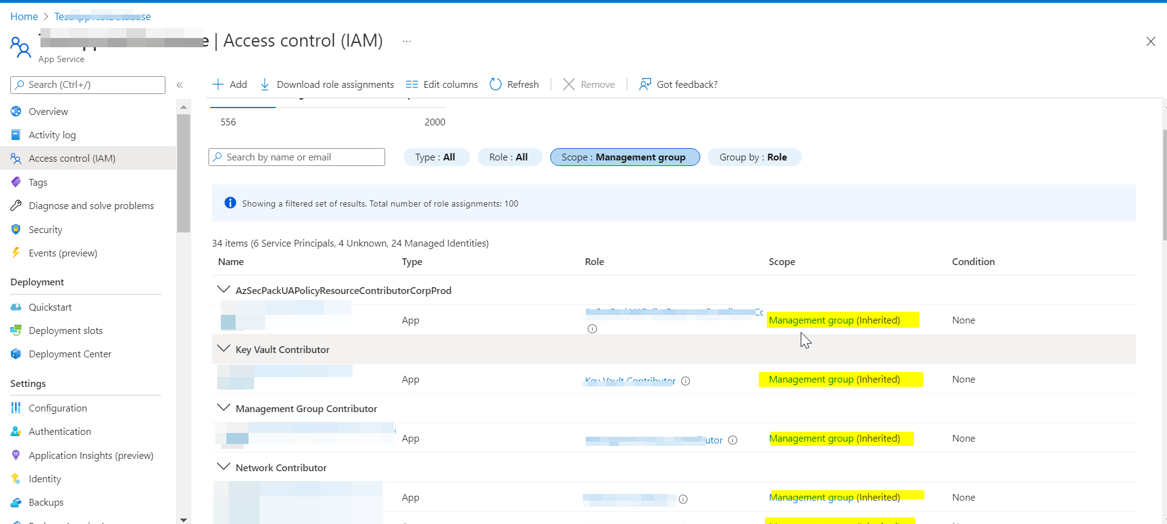1167x524 pixels.
Task: Open the Role : All filter
Action: click(x=510, y=157)
